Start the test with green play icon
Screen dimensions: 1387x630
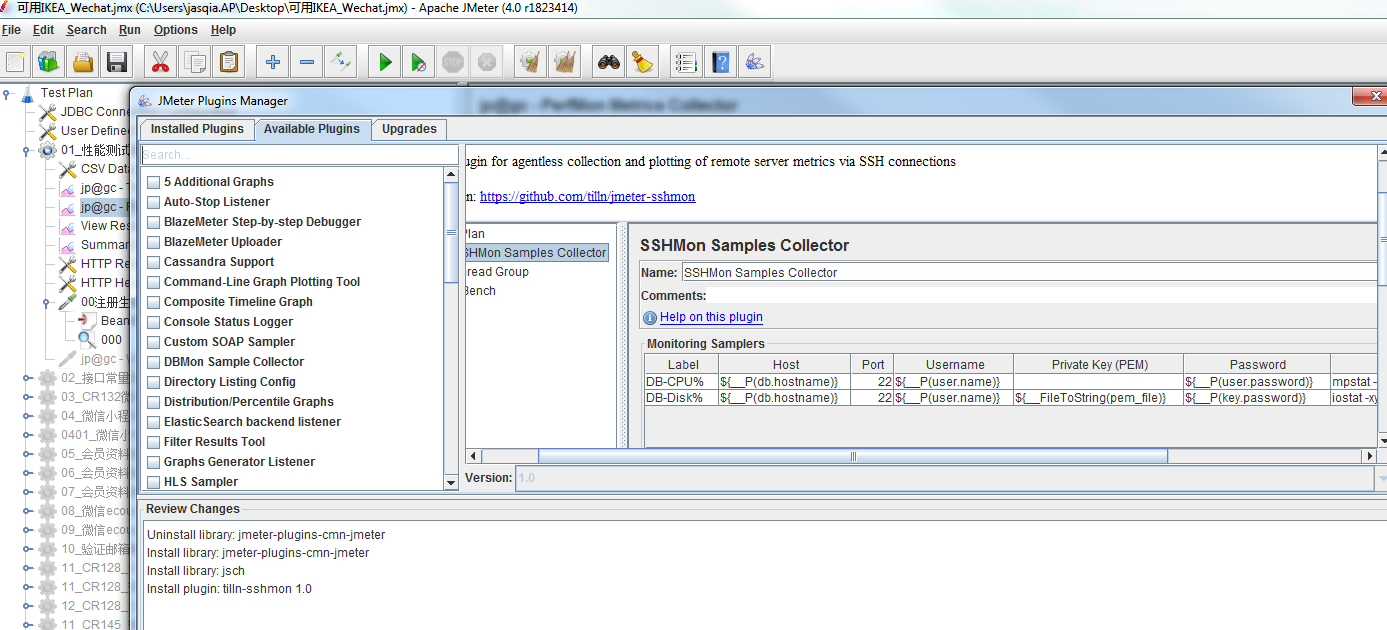click(x=384, y=62)
